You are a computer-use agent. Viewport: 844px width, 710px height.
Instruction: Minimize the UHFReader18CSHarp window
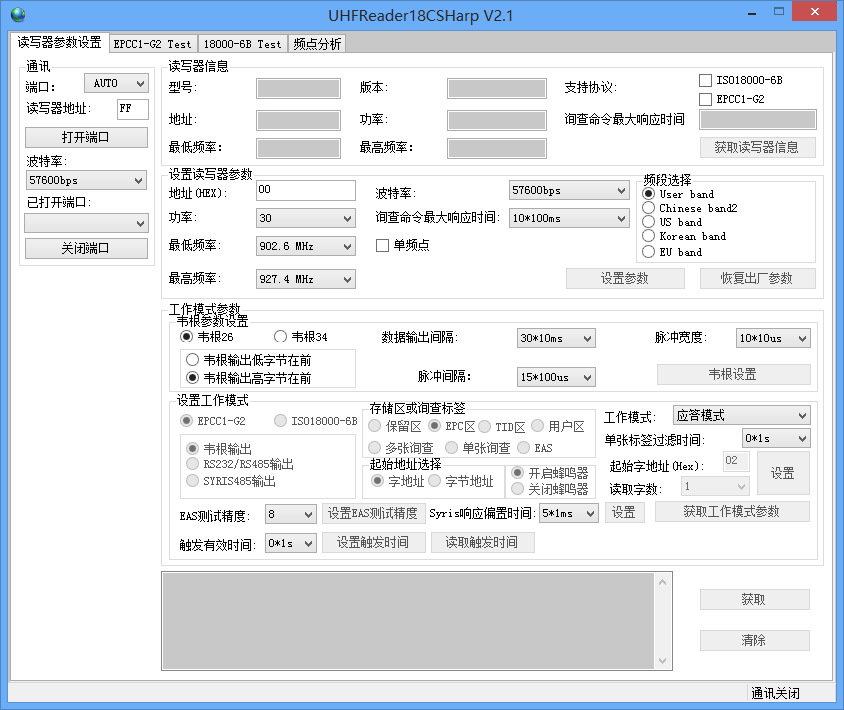pyautogui.click(x=752, y=13)
